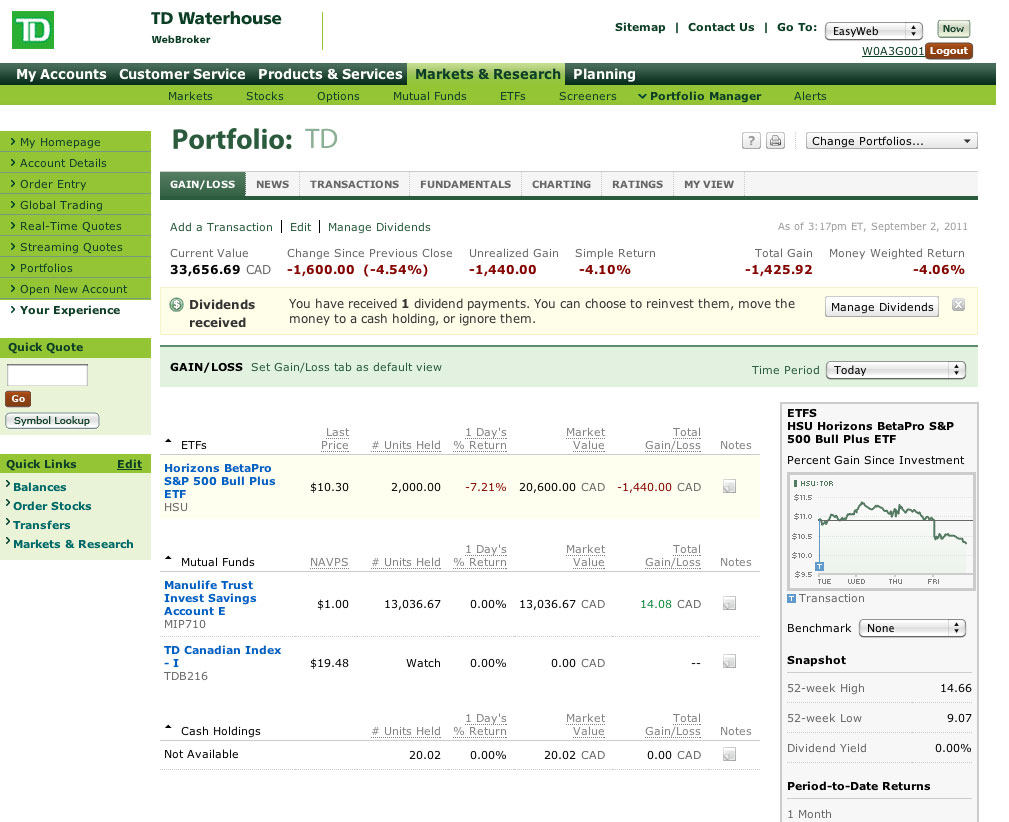Click the TD logo in the header
Viewport: 1009px width, 822px height.
coord(32,29)
